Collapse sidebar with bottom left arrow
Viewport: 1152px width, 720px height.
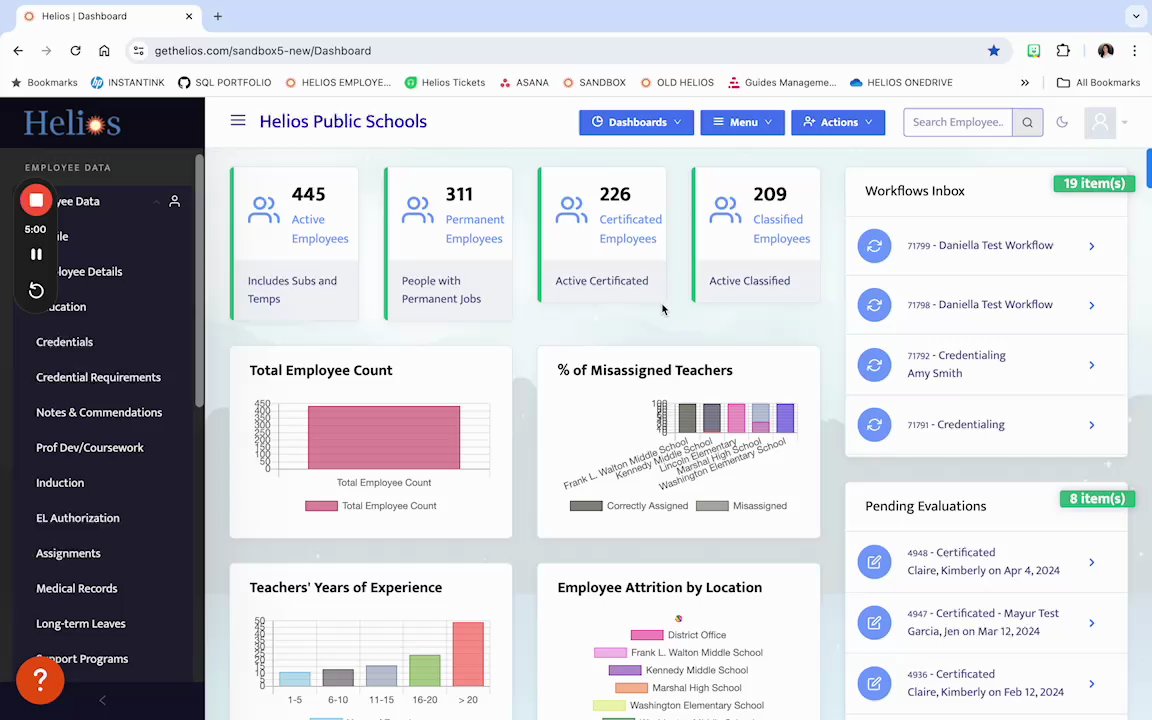click(103, 700)
